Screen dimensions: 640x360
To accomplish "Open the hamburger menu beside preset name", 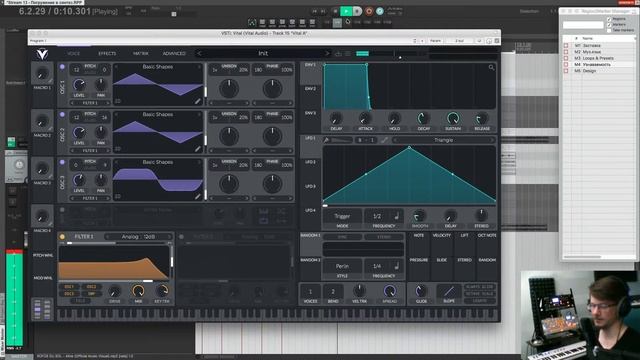I will [348, 53].
